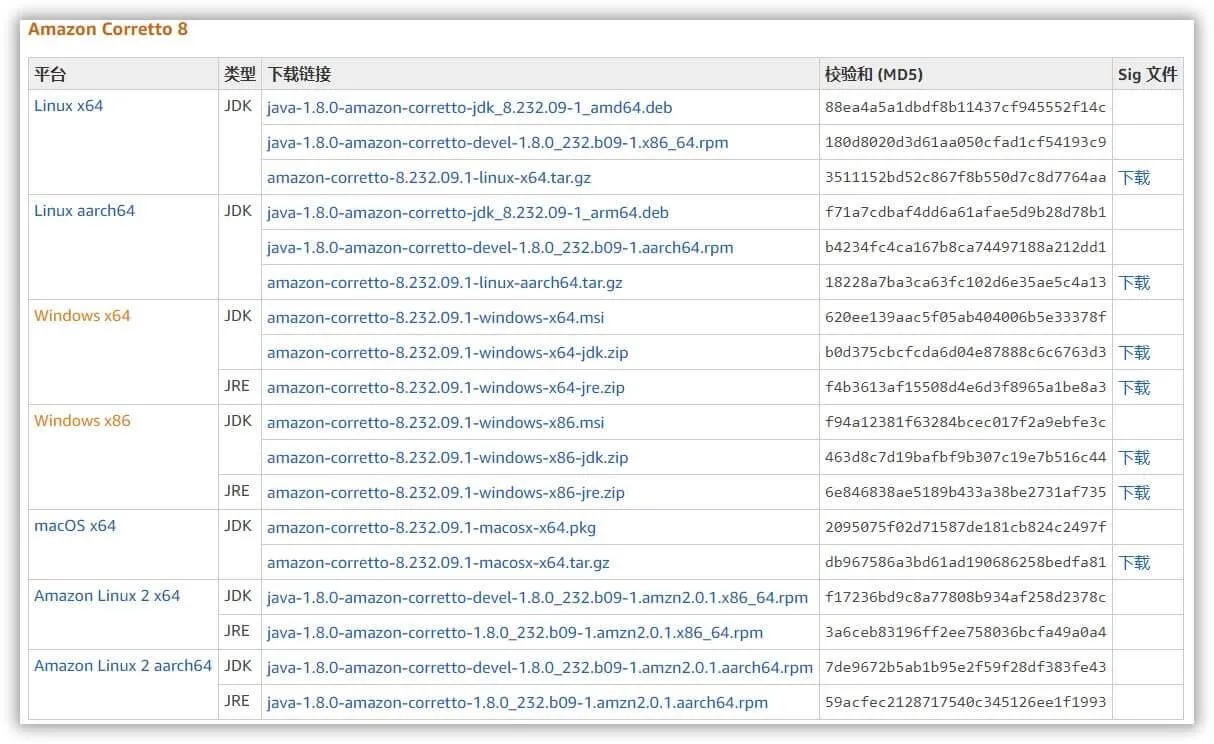Open the Amazon Linux 2 aarch64 link
The height and width of the screenshot is (744, 1214).
[x=123, y=665]
